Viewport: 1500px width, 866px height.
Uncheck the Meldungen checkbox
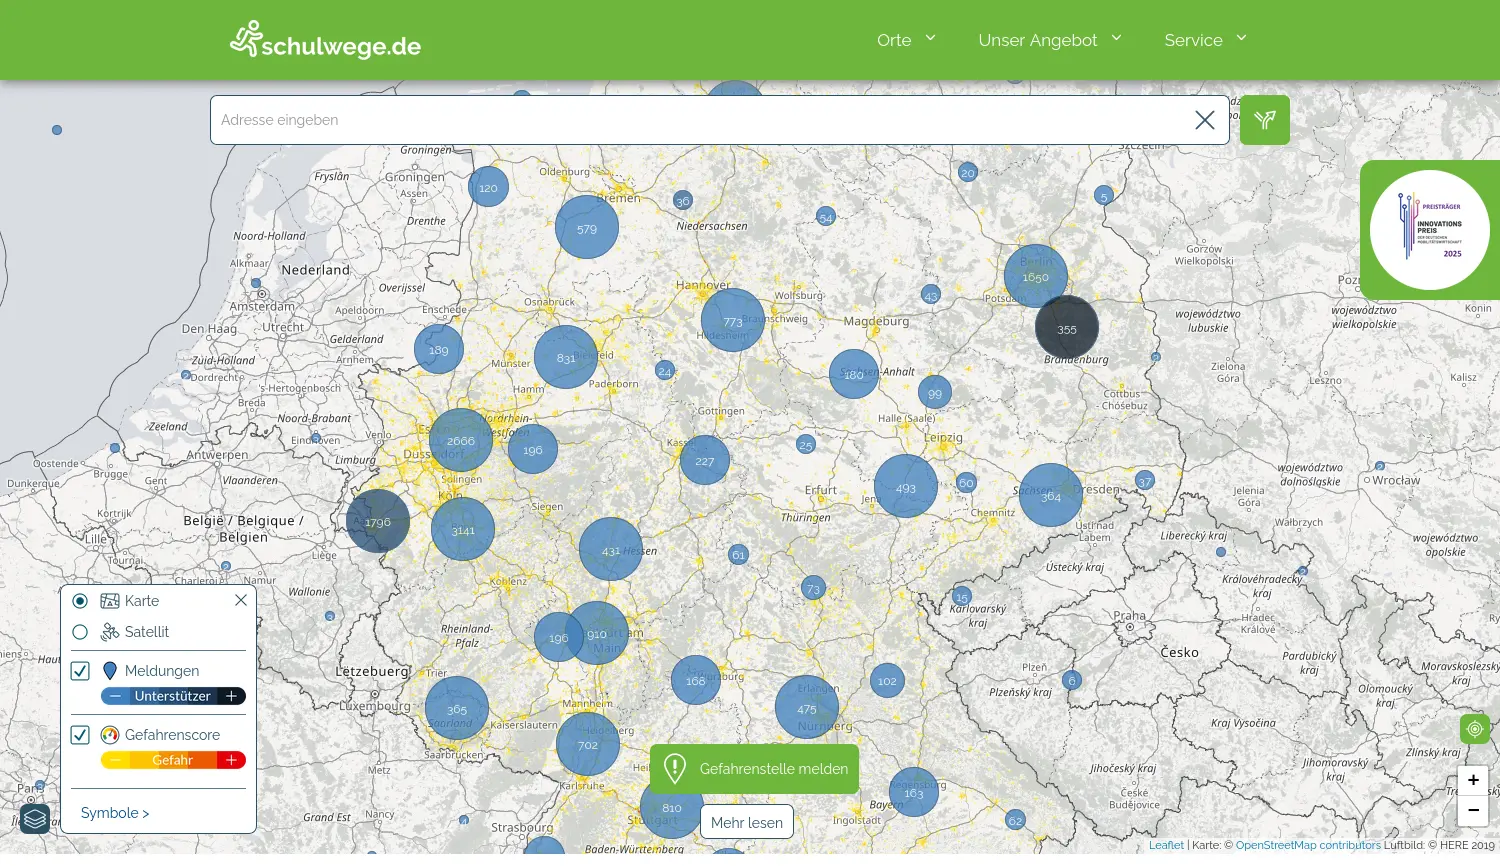click(x=81, y=671)
